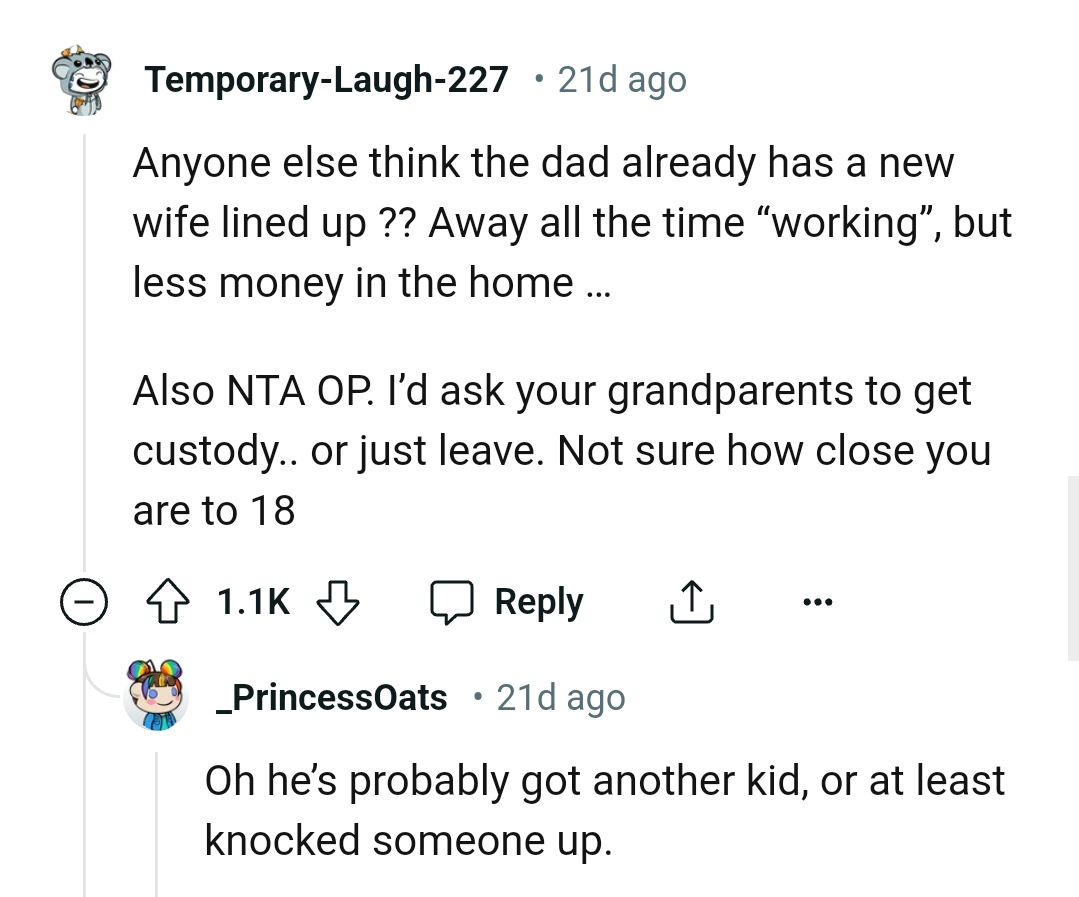Collapse Temporary-Laugh-227's comment thread
The height and width of the screenshot is (897, 1079).
(x=87, y=602)
